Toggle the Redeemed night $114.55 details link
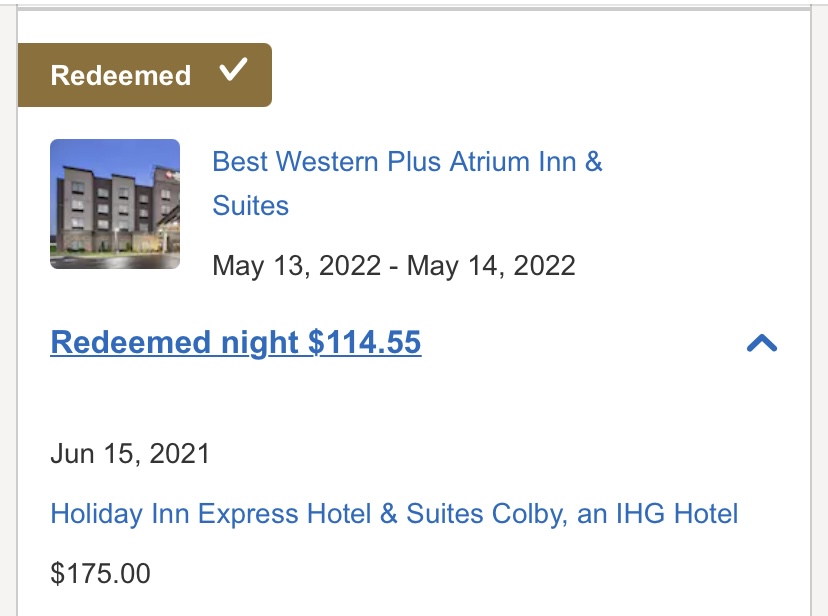Image resolution: width=828 pixels, height=616 pixels. 236,343
